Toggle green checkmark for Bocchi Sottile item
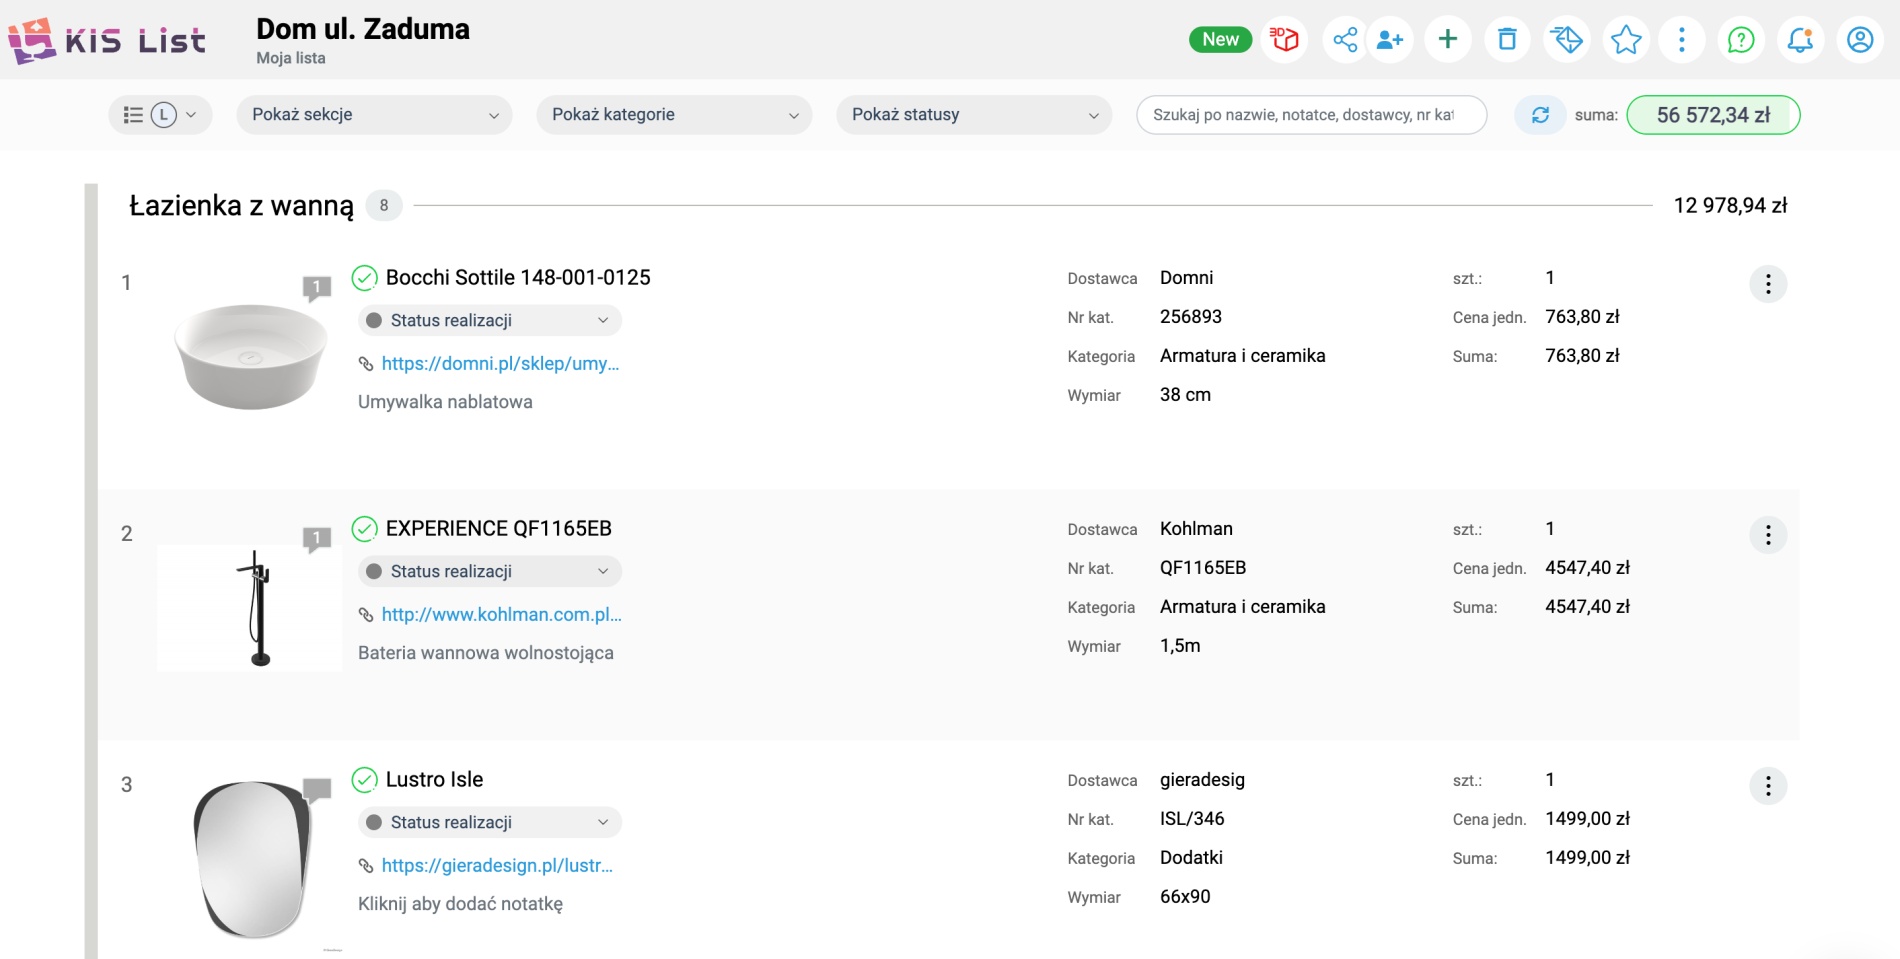The width and height of the screenshot is (1900, 959). pos(365,278)
